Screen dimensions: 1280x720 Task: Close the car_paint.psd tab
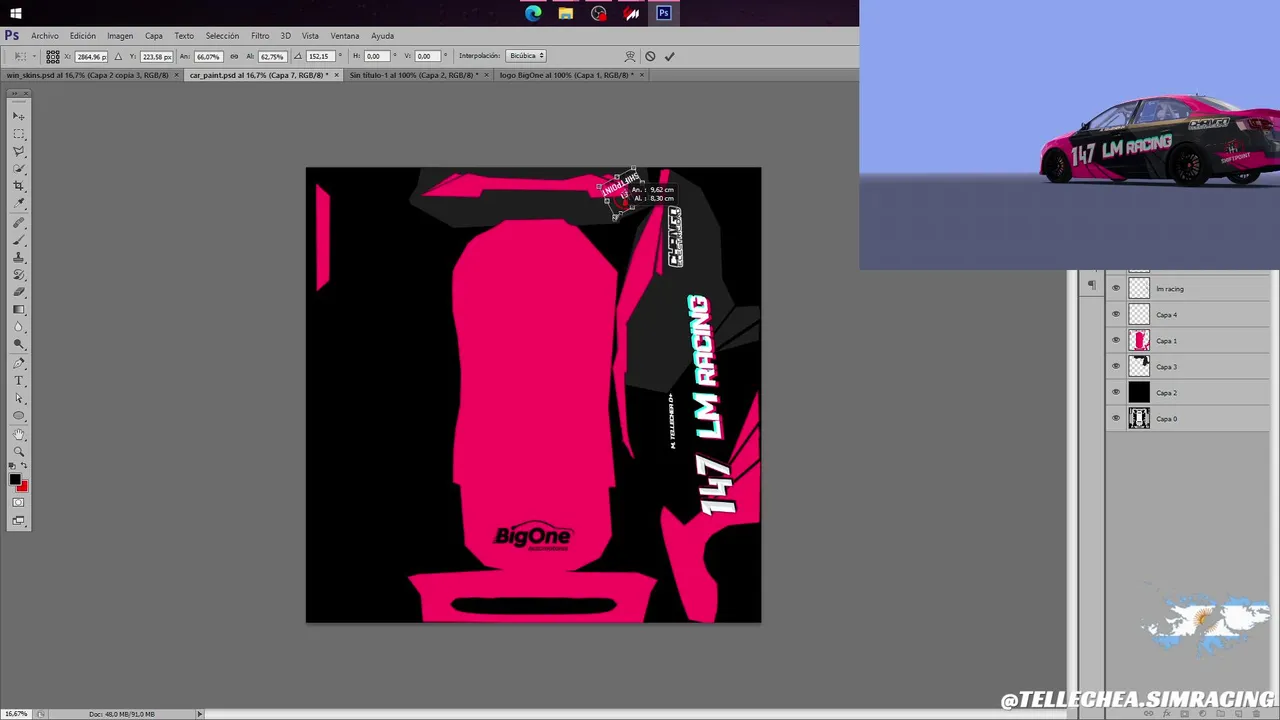[336, 75]
